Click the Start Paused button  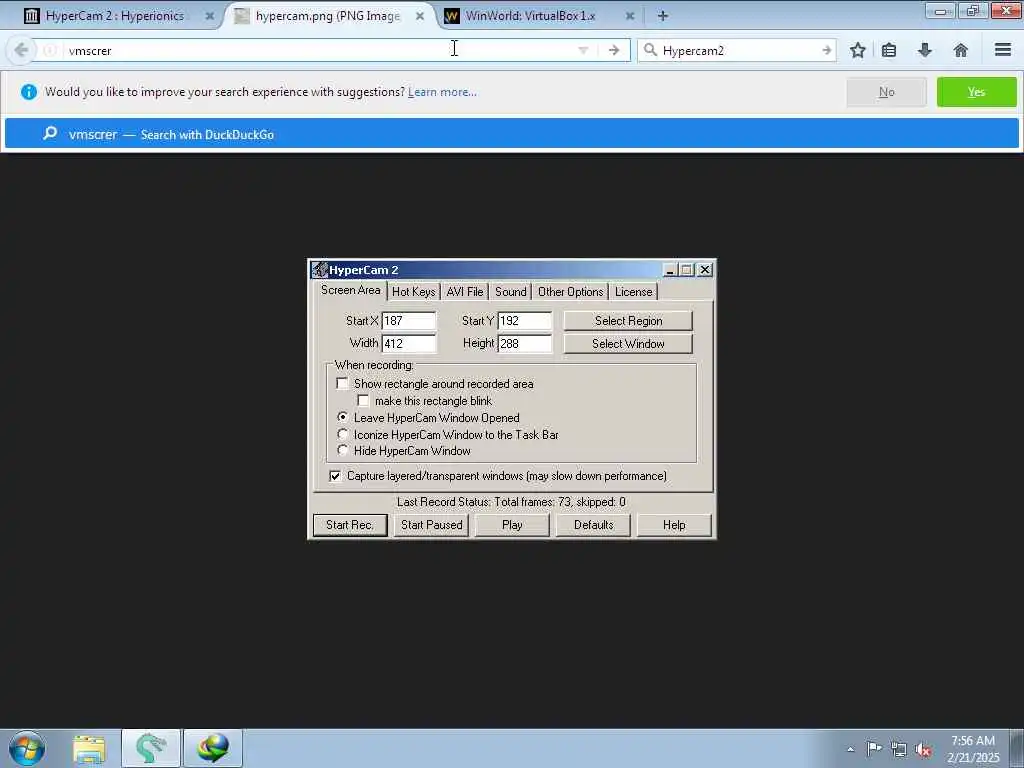tap(431, 525)
